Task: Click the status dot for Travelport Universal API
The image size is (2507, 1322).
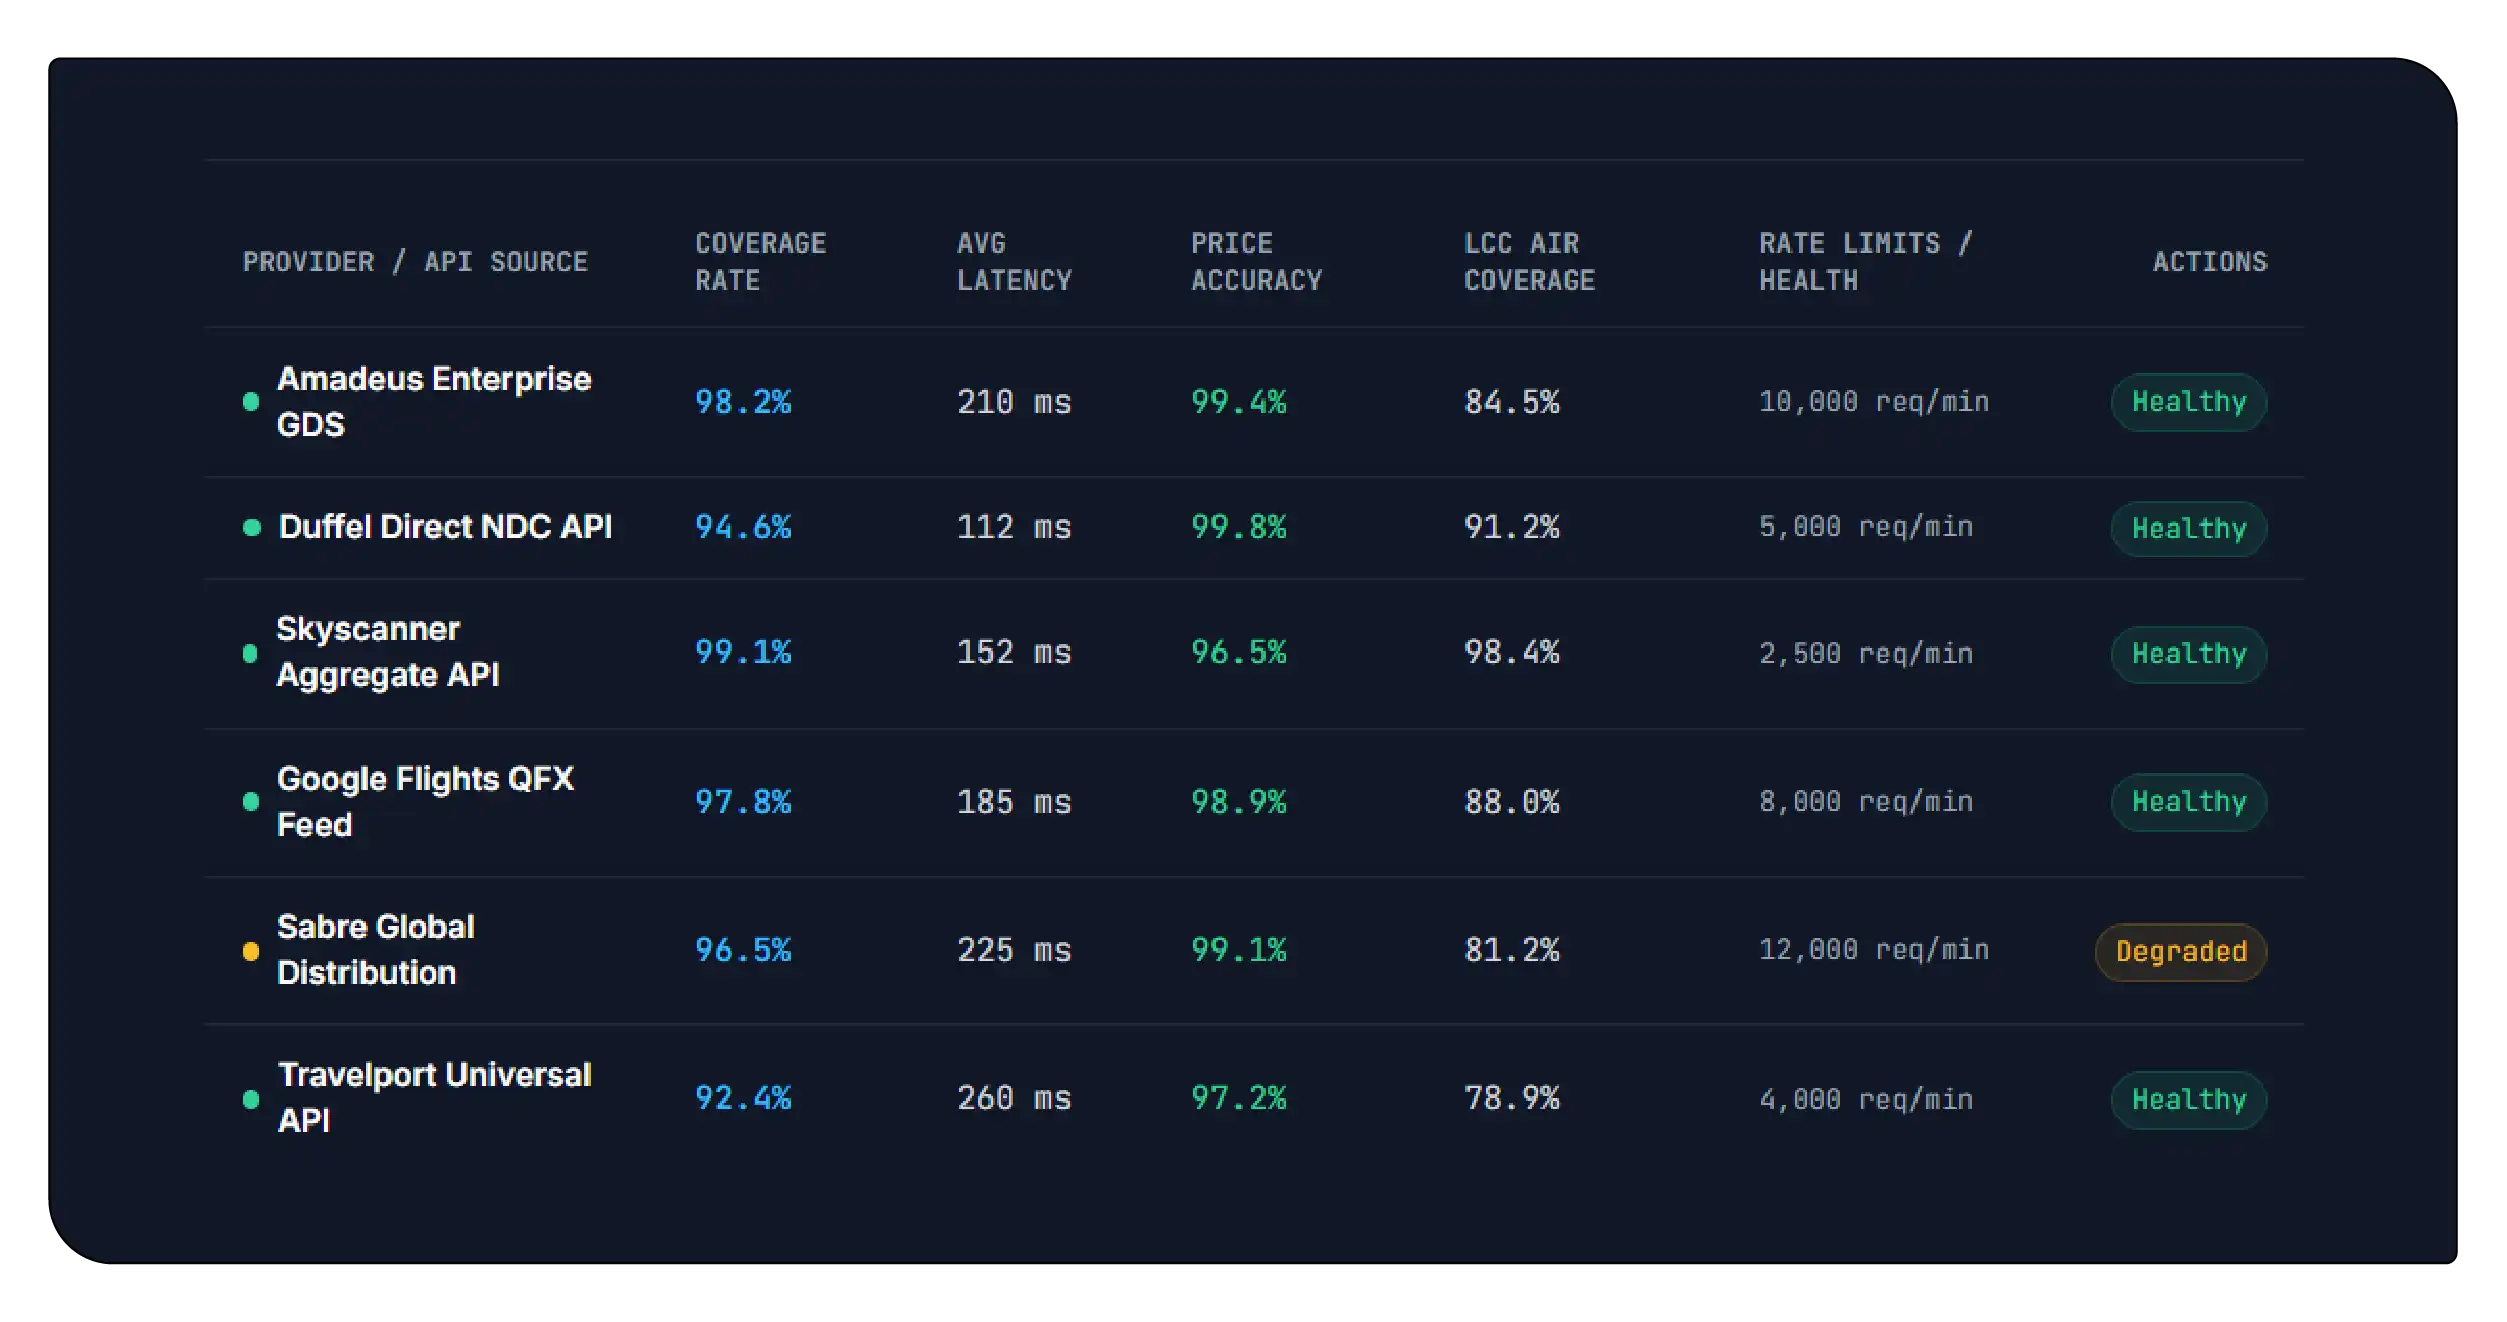Action: (x=251, y=1099)
